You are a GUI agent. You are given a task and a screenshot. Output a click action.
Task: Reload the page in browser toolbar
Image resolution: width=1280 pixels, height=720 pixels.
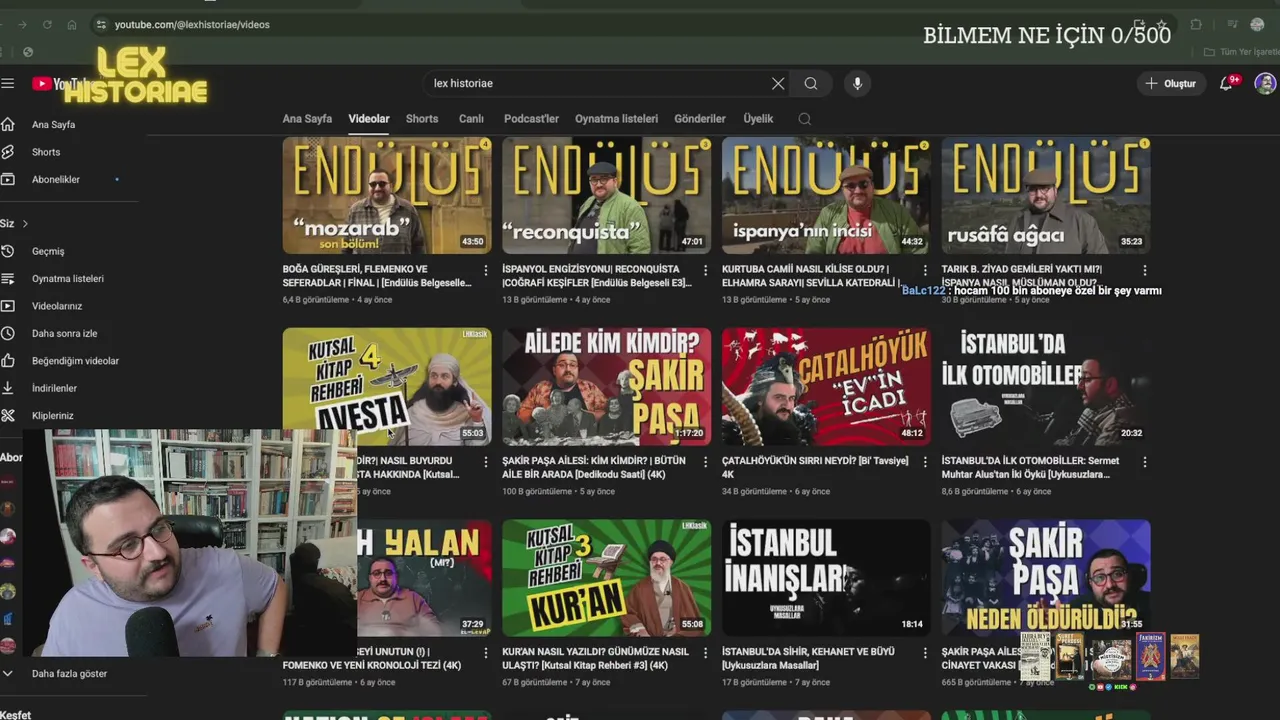point(46,24)
